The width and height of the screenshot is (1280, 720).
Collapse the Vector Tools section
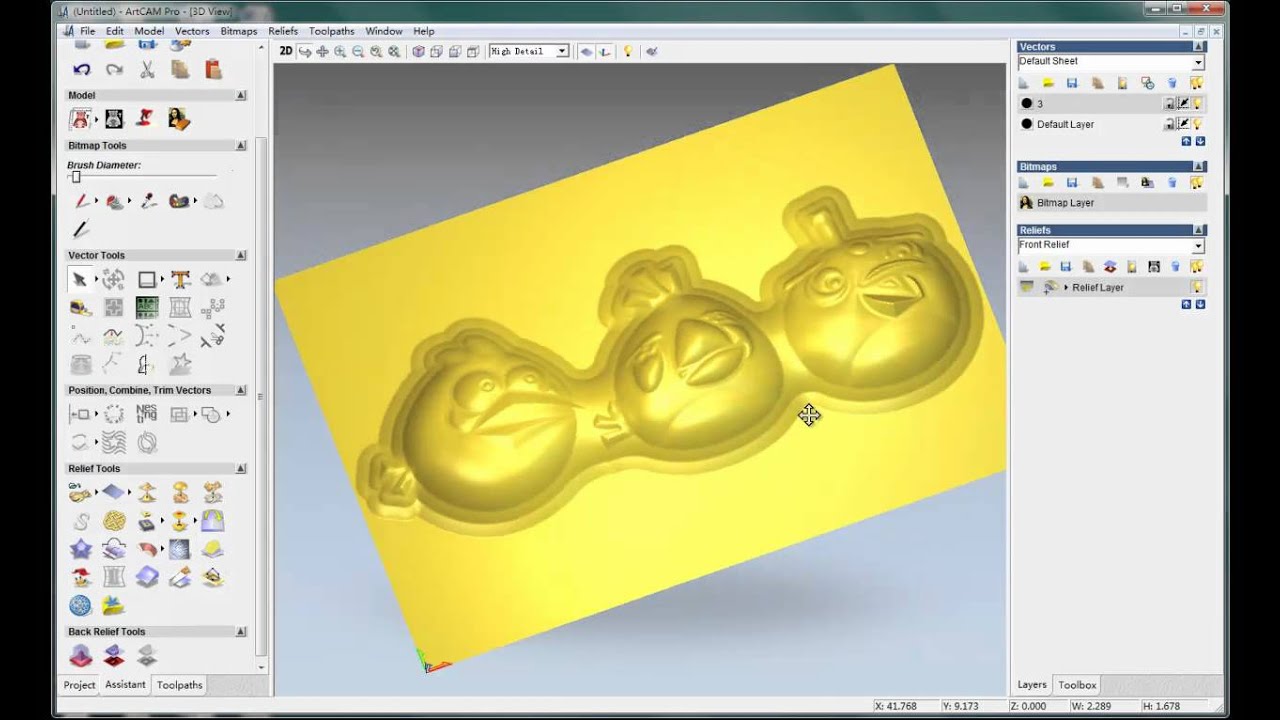click(241, 256)
